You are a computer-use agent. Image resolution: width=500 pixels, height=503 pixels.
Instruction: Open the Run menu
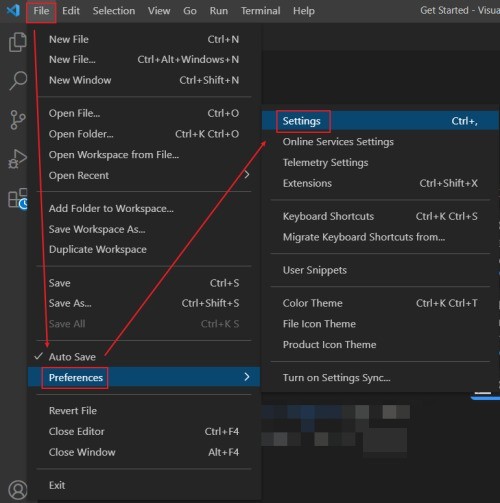219,11
